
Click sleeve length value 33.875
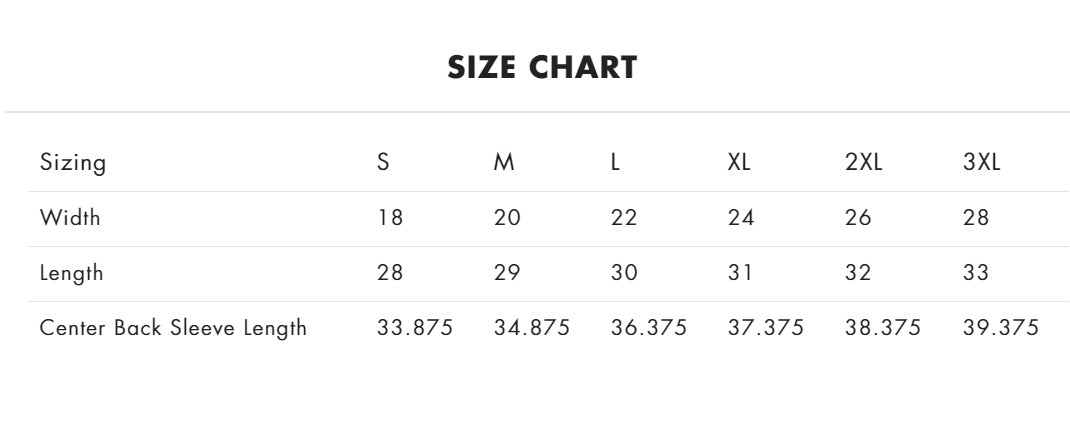pos(415,328)
